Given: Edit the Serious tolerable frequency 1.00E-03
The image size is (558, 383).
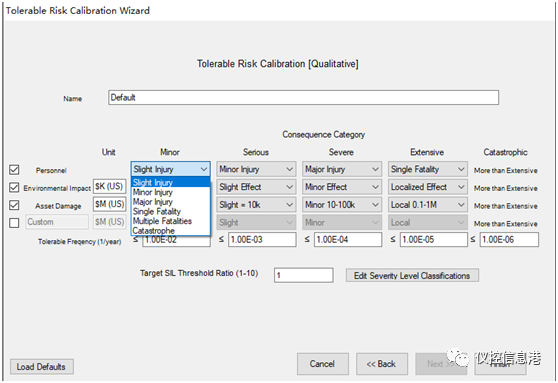Looking at the screenshot, I should [262, 240].
